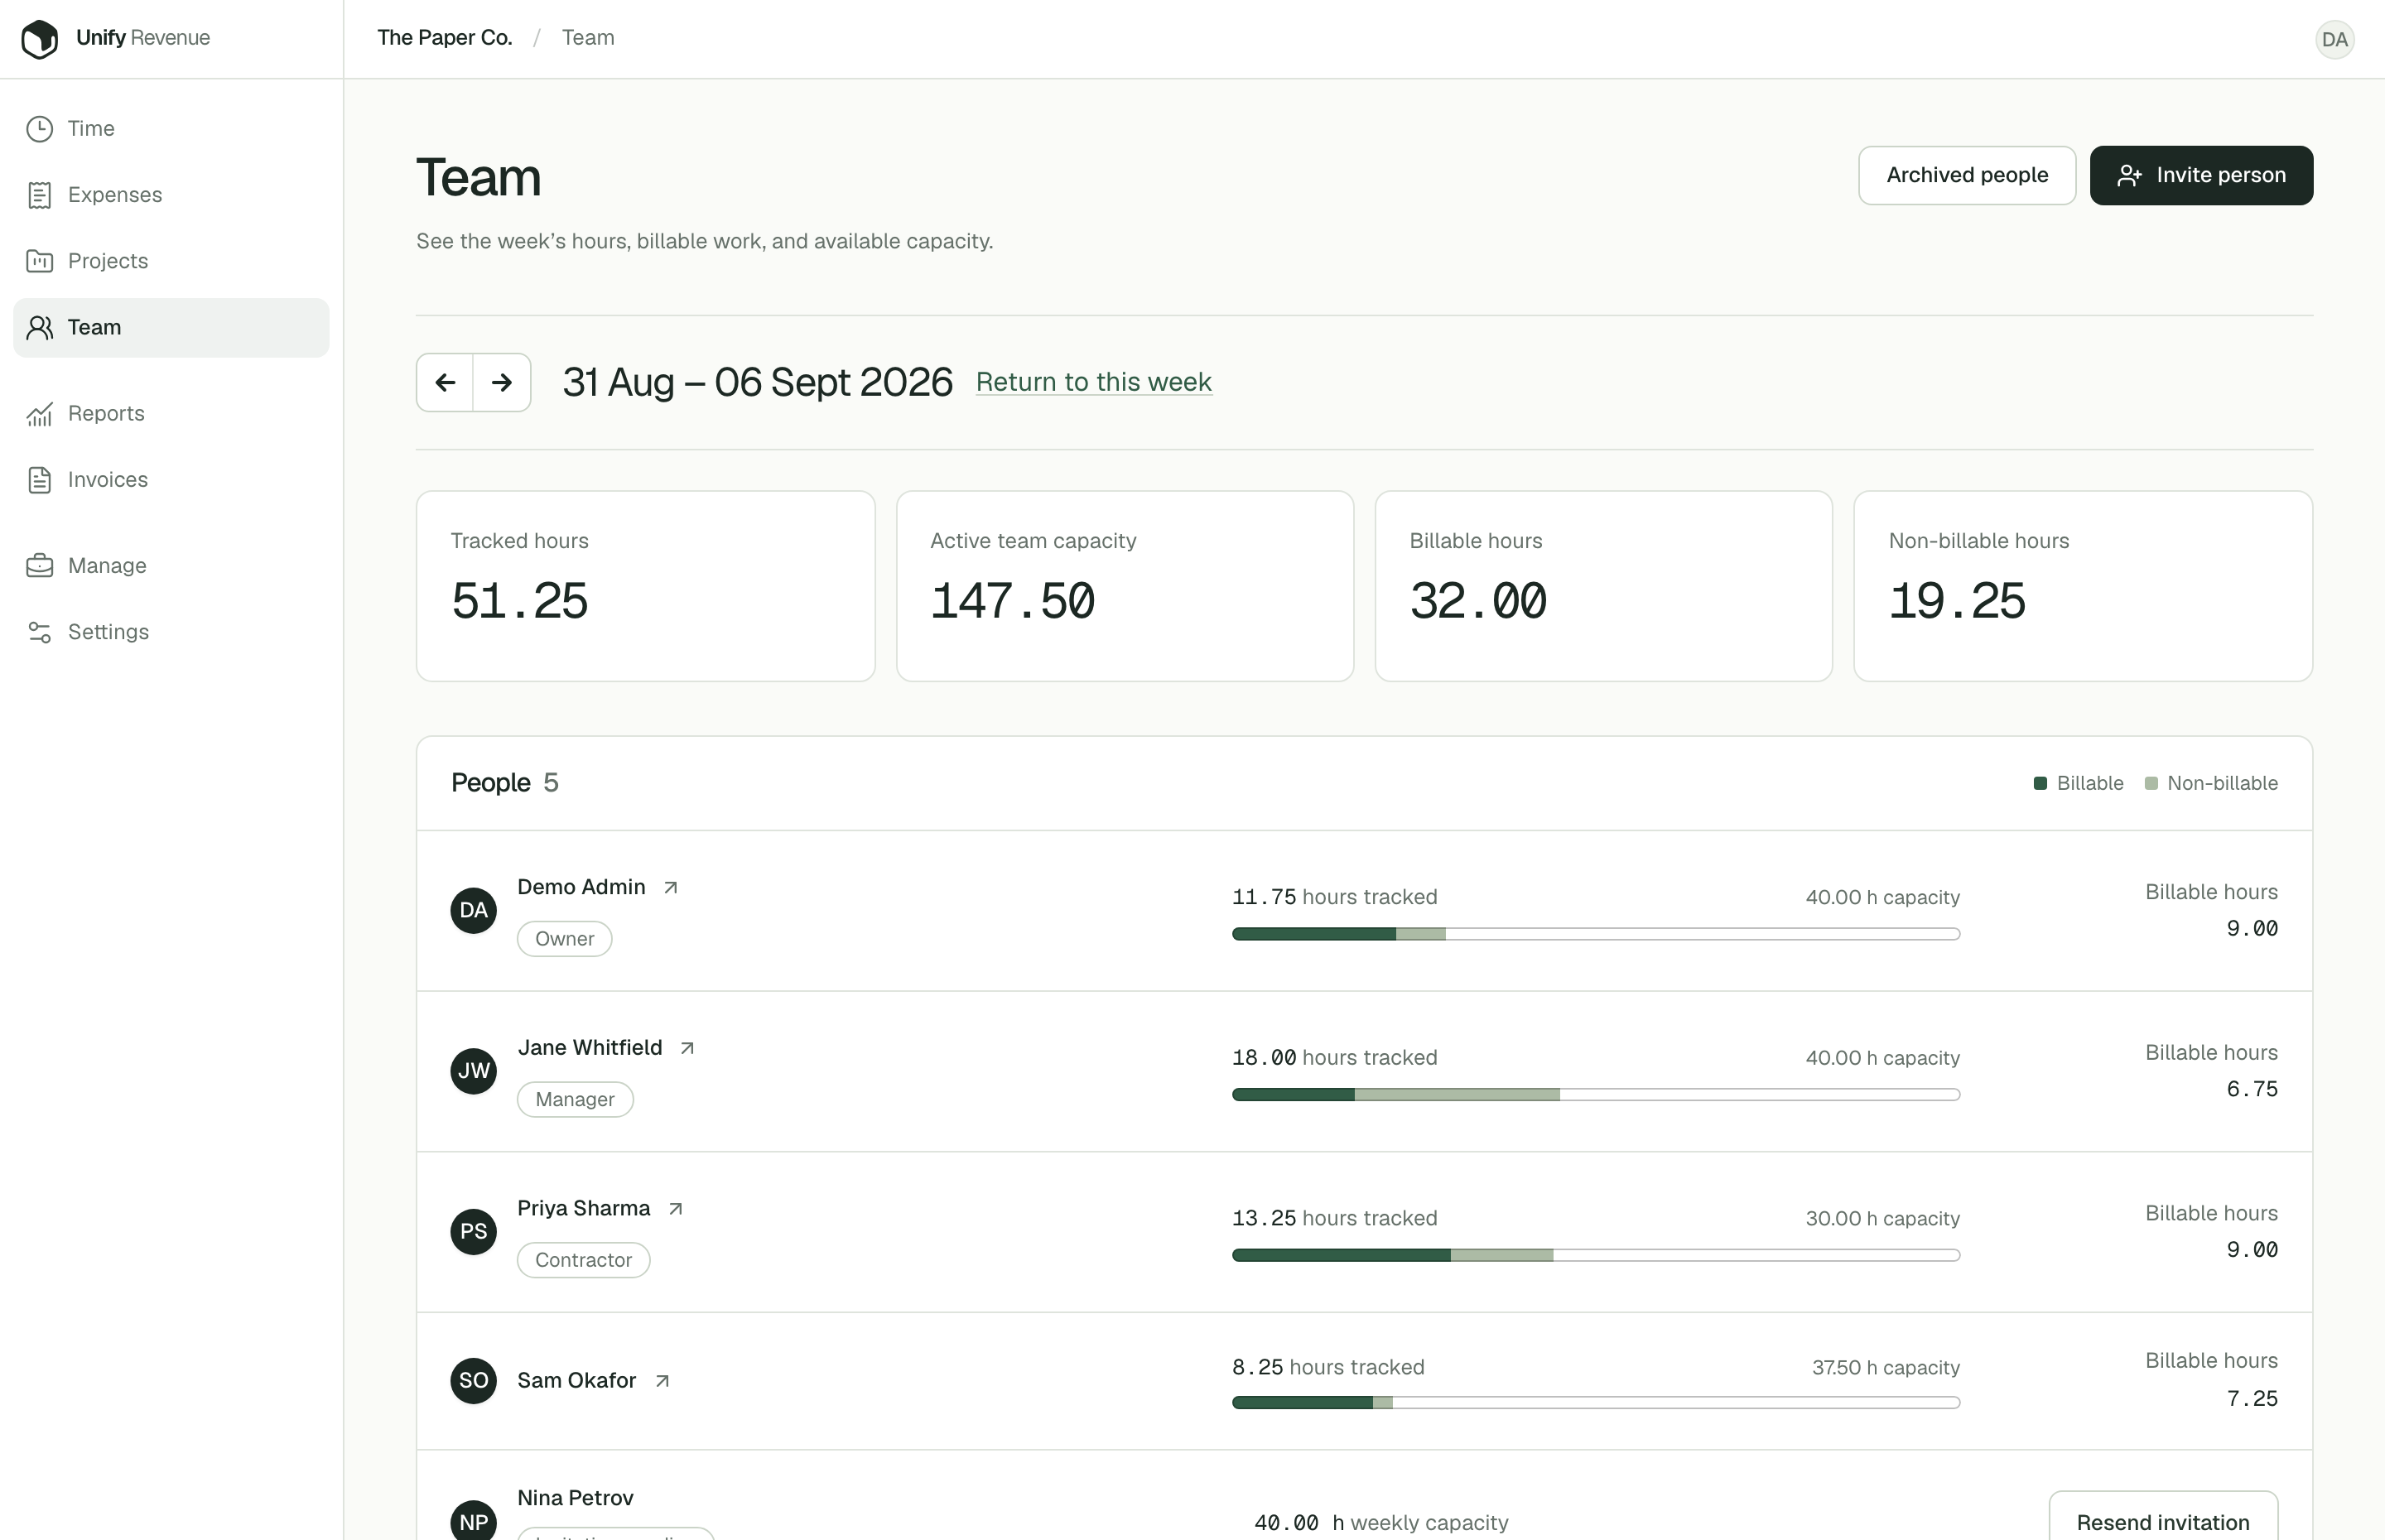Select Settings in the sidebar menu
Image resolution: width=2385 pixels, height=1540 pixels.
171,632
